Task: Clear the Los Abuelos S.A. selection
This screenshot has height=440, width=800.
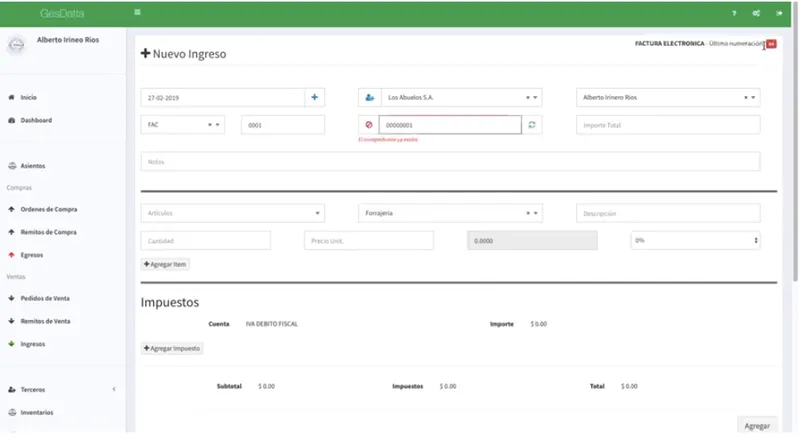Action: point(528,97)
